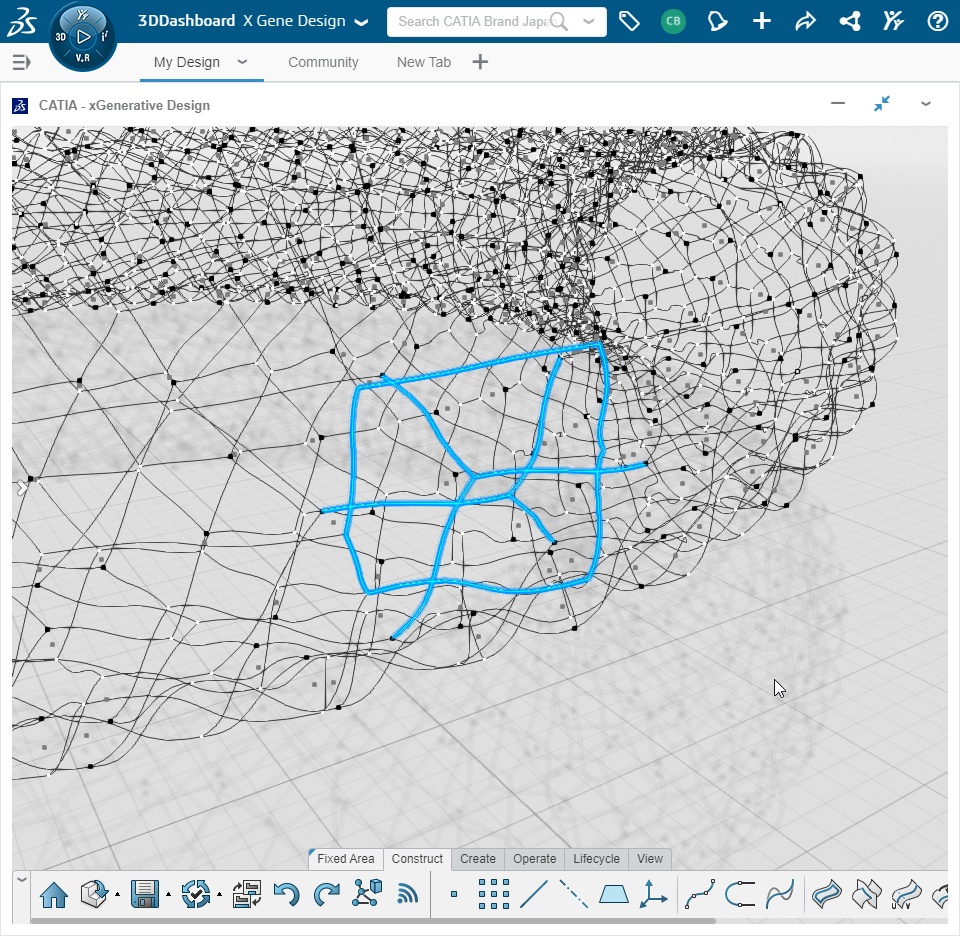Go Home using the house icon

pos(54,894)
